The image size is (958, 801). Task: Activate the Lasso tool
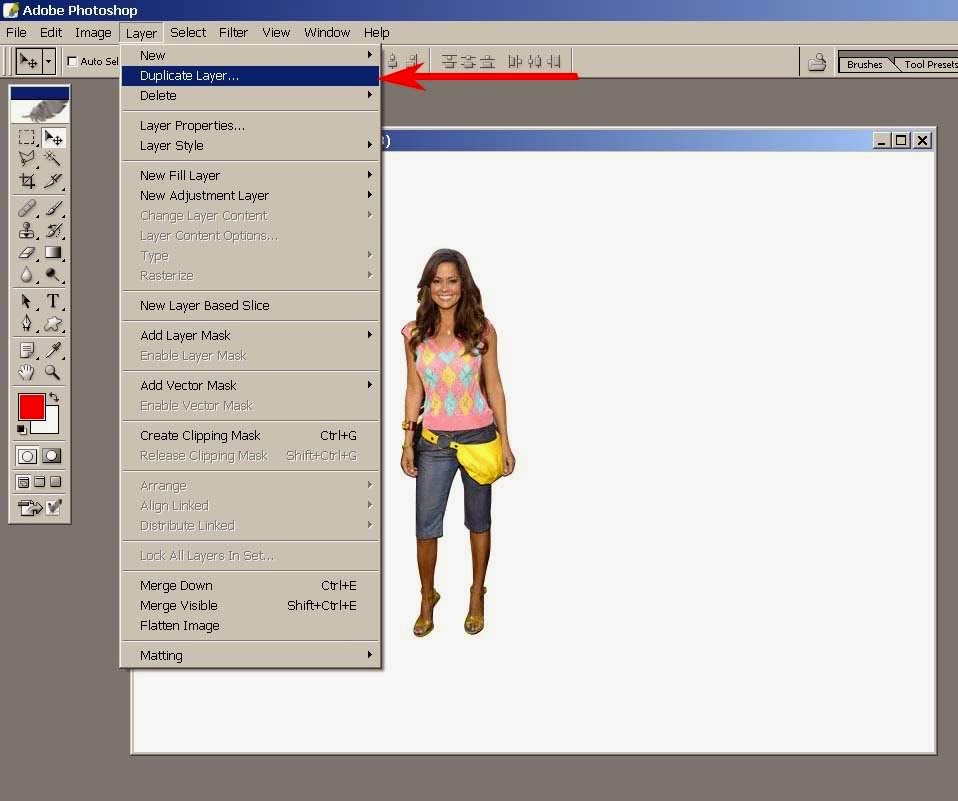[27, 158]
